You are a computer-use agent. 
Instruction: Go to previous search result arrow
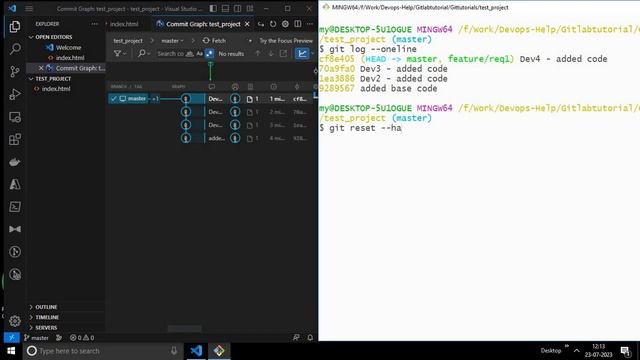(258, 53)
